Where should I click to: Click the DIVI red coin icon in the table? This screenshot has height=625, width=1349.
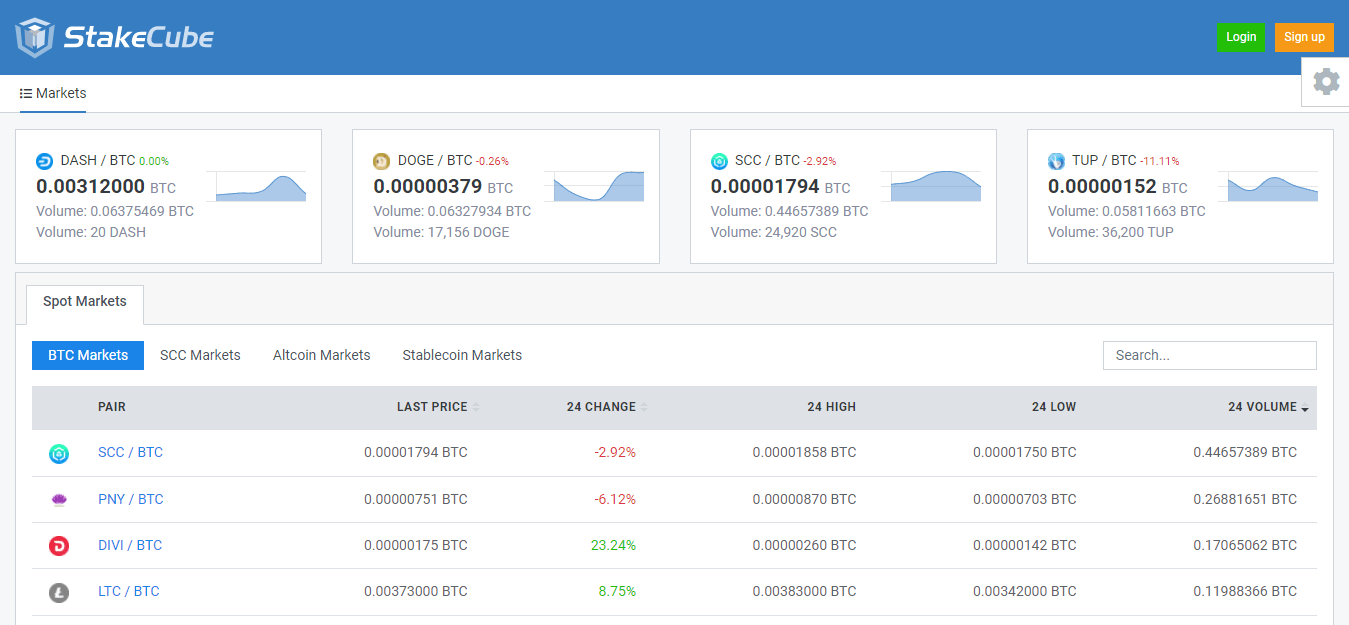click(59, 546)
